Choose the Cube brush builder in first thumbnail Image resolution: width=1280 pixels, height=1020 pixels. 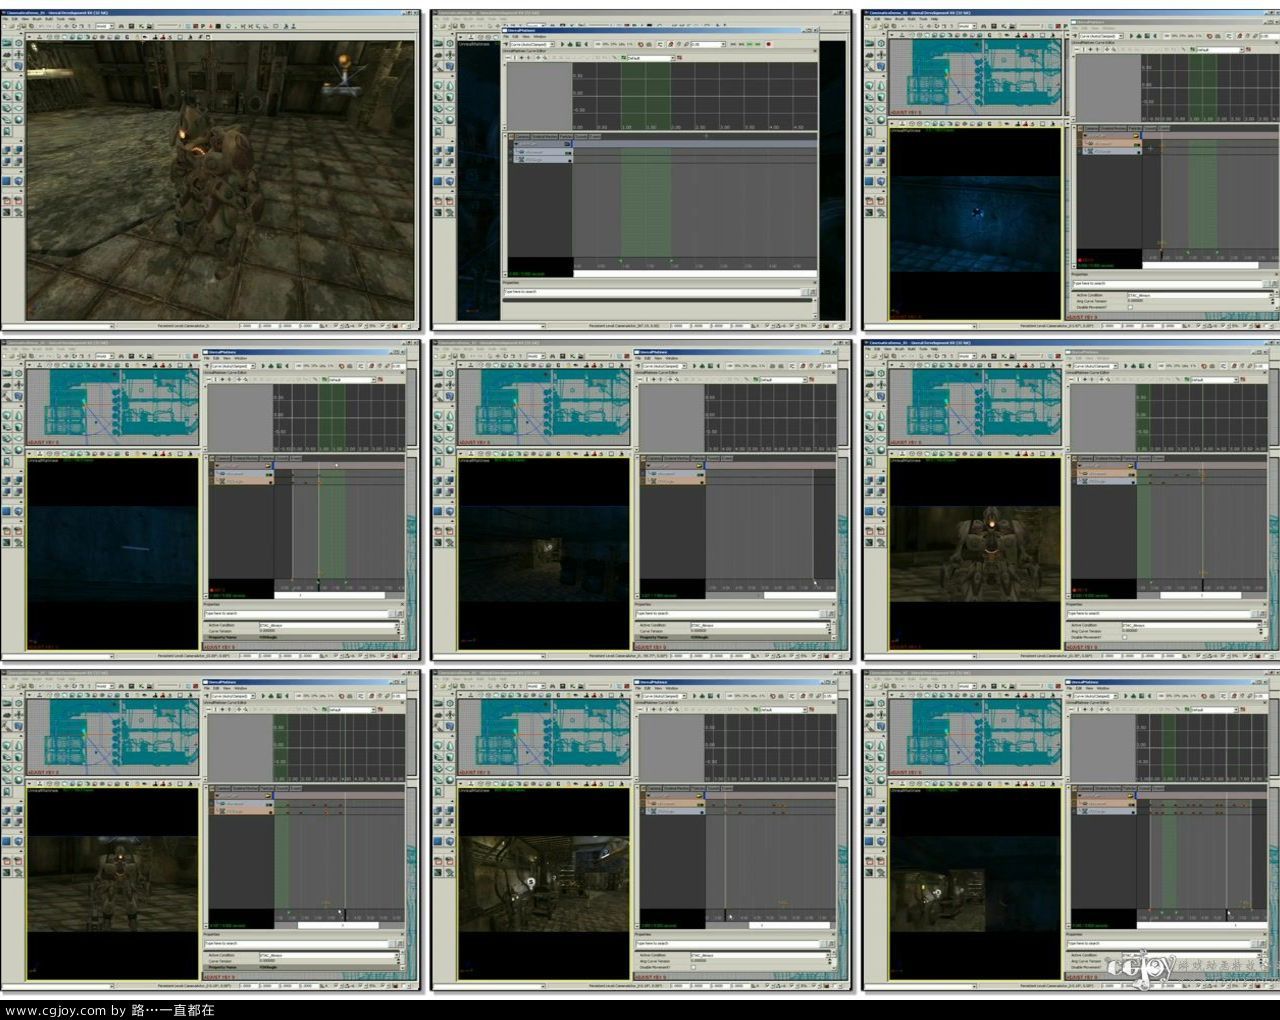pos(7,85)
